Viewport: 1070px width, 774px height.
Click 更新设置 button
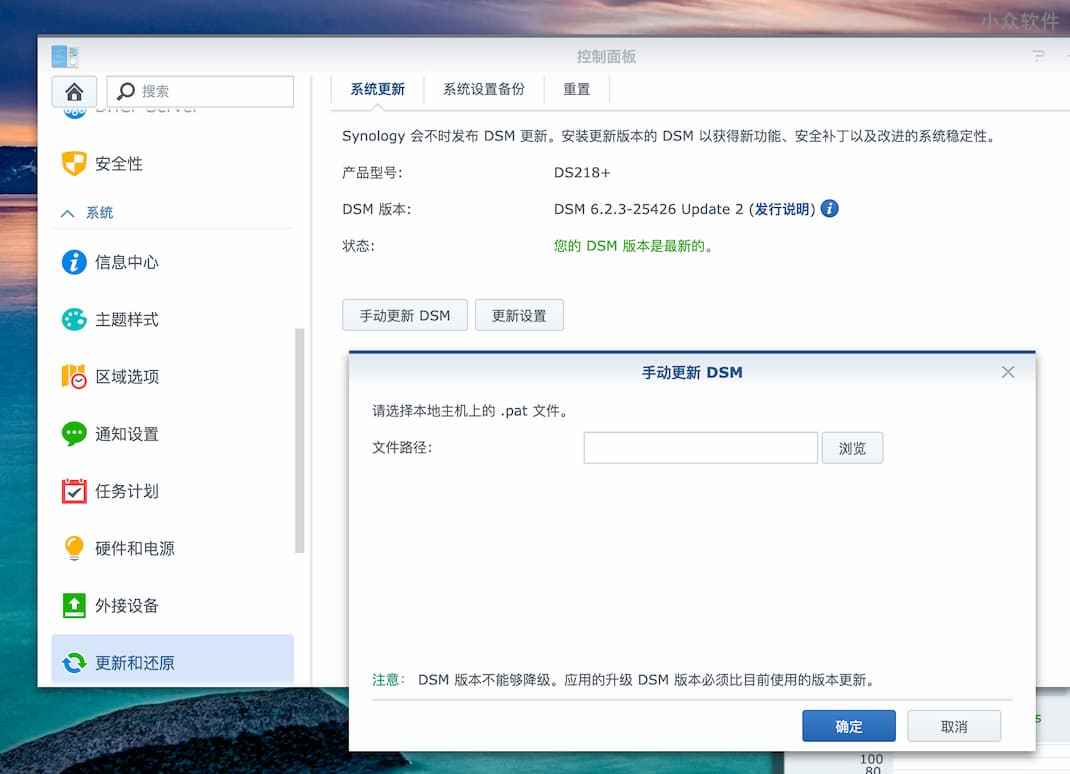point(519,315)
